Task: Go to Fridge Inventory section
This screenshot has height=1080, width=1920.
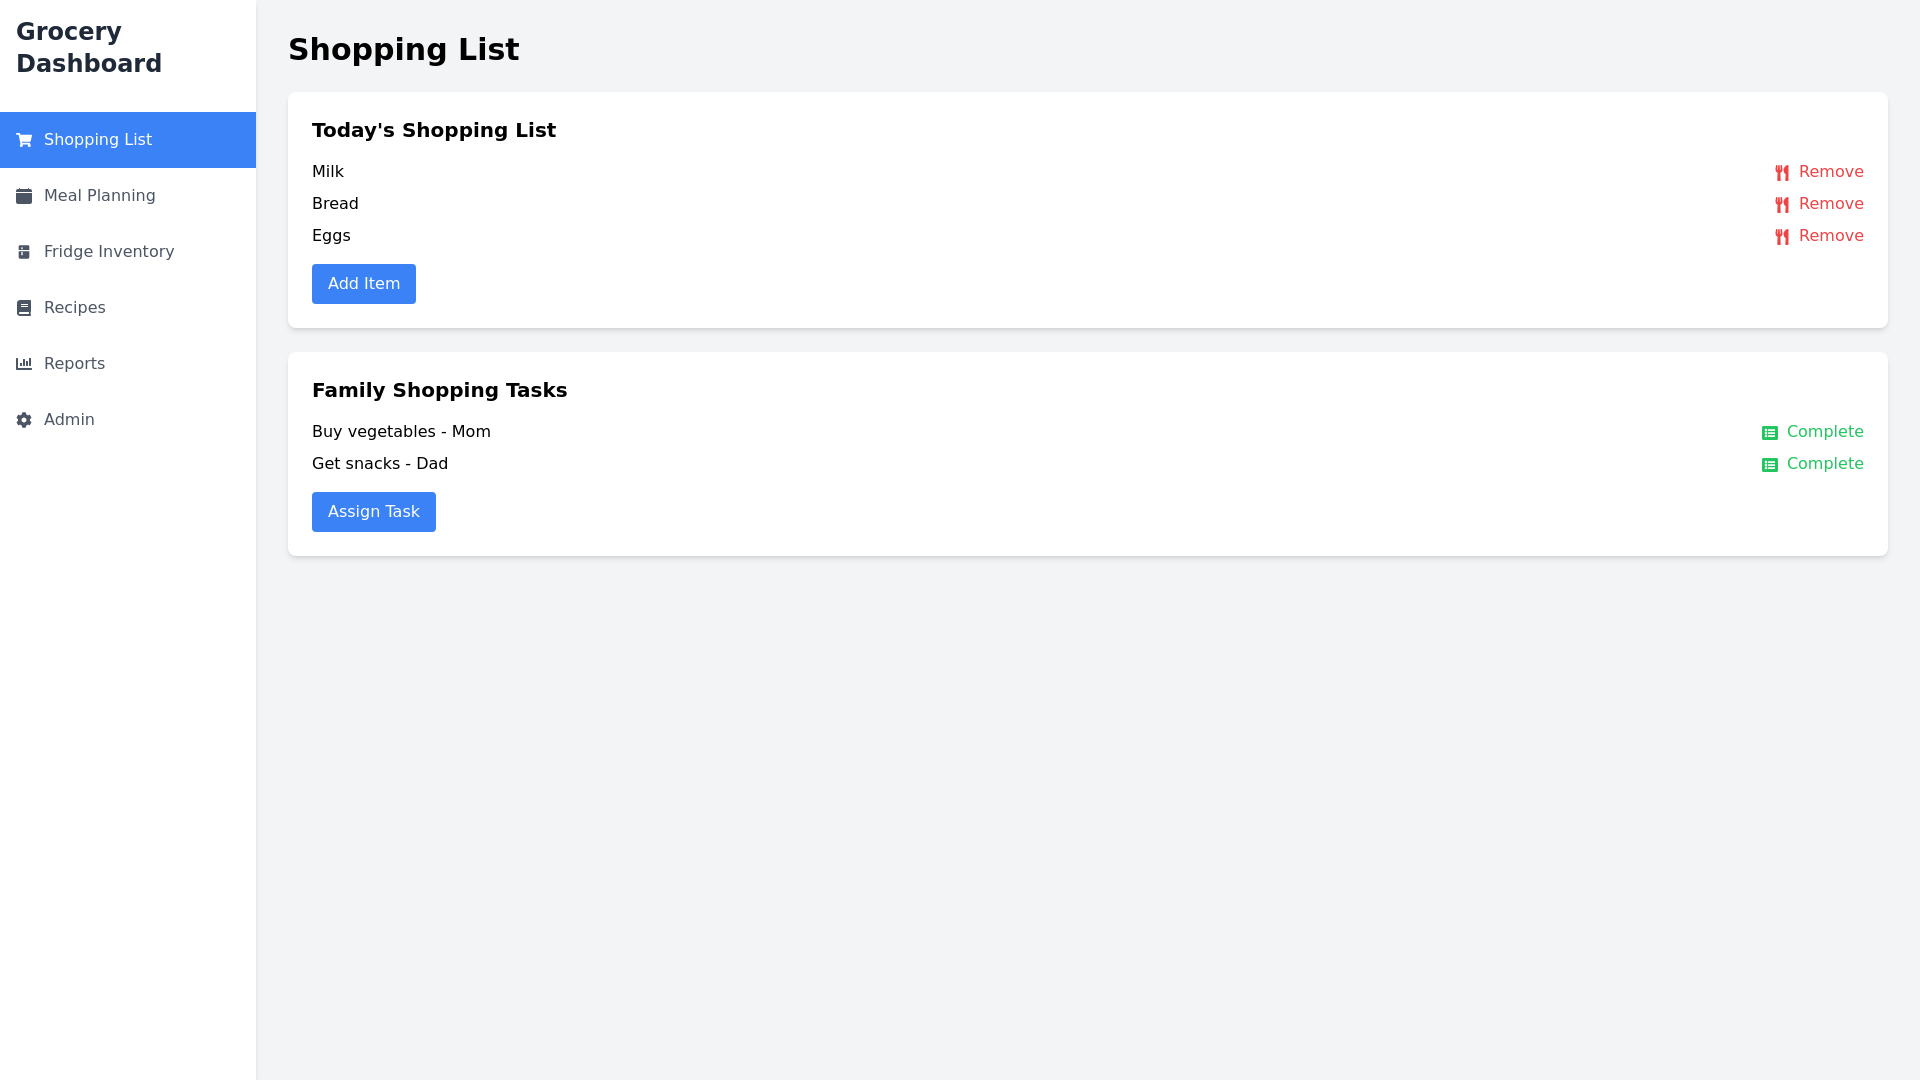Action: point(109,252)
